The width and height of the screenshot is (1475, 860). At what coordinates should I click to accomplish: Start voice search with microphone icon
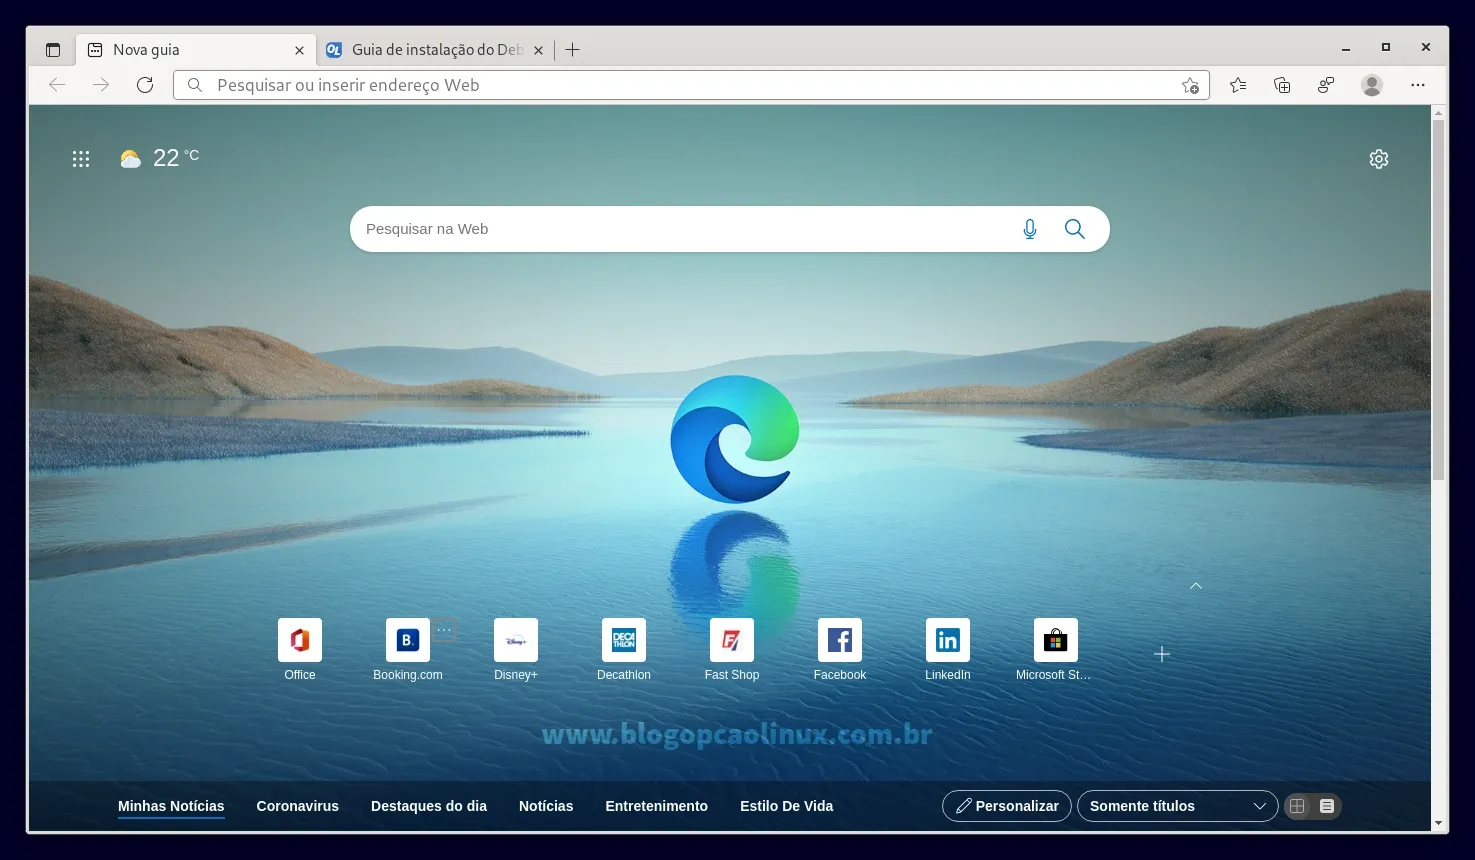pyautogui.click(x=1030, y=229)
